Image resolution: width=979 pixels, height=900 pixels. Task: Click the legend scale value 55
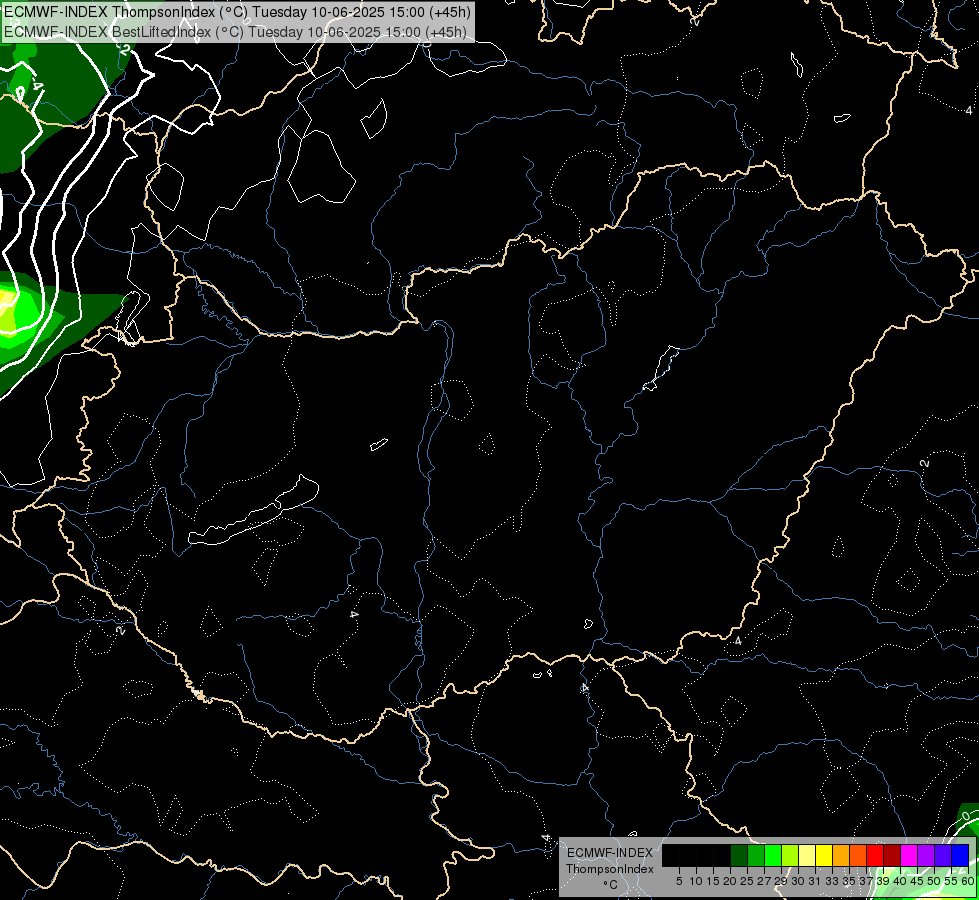coord(951,881)
